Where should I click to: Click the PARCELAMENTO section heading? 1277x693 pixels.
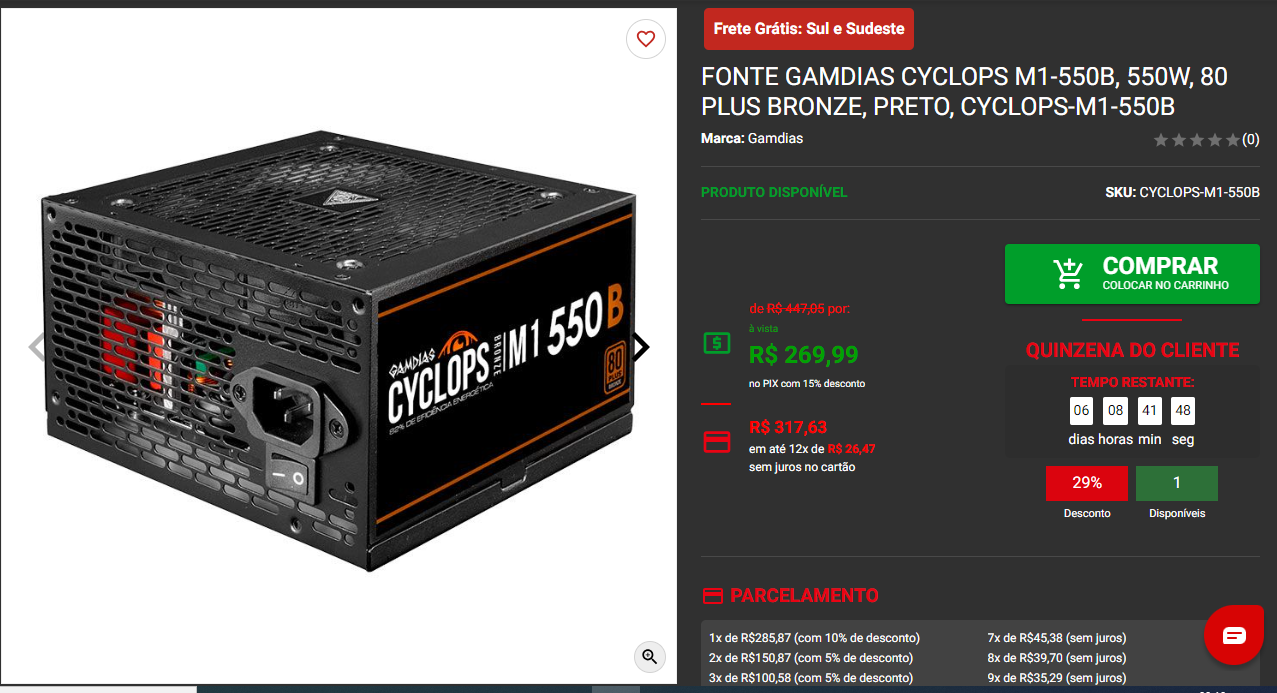pos(805,596)
